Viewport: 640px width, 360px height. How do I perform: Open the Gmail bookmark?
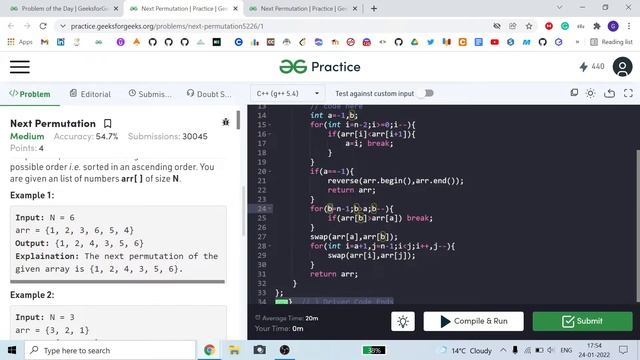(44, 42)
